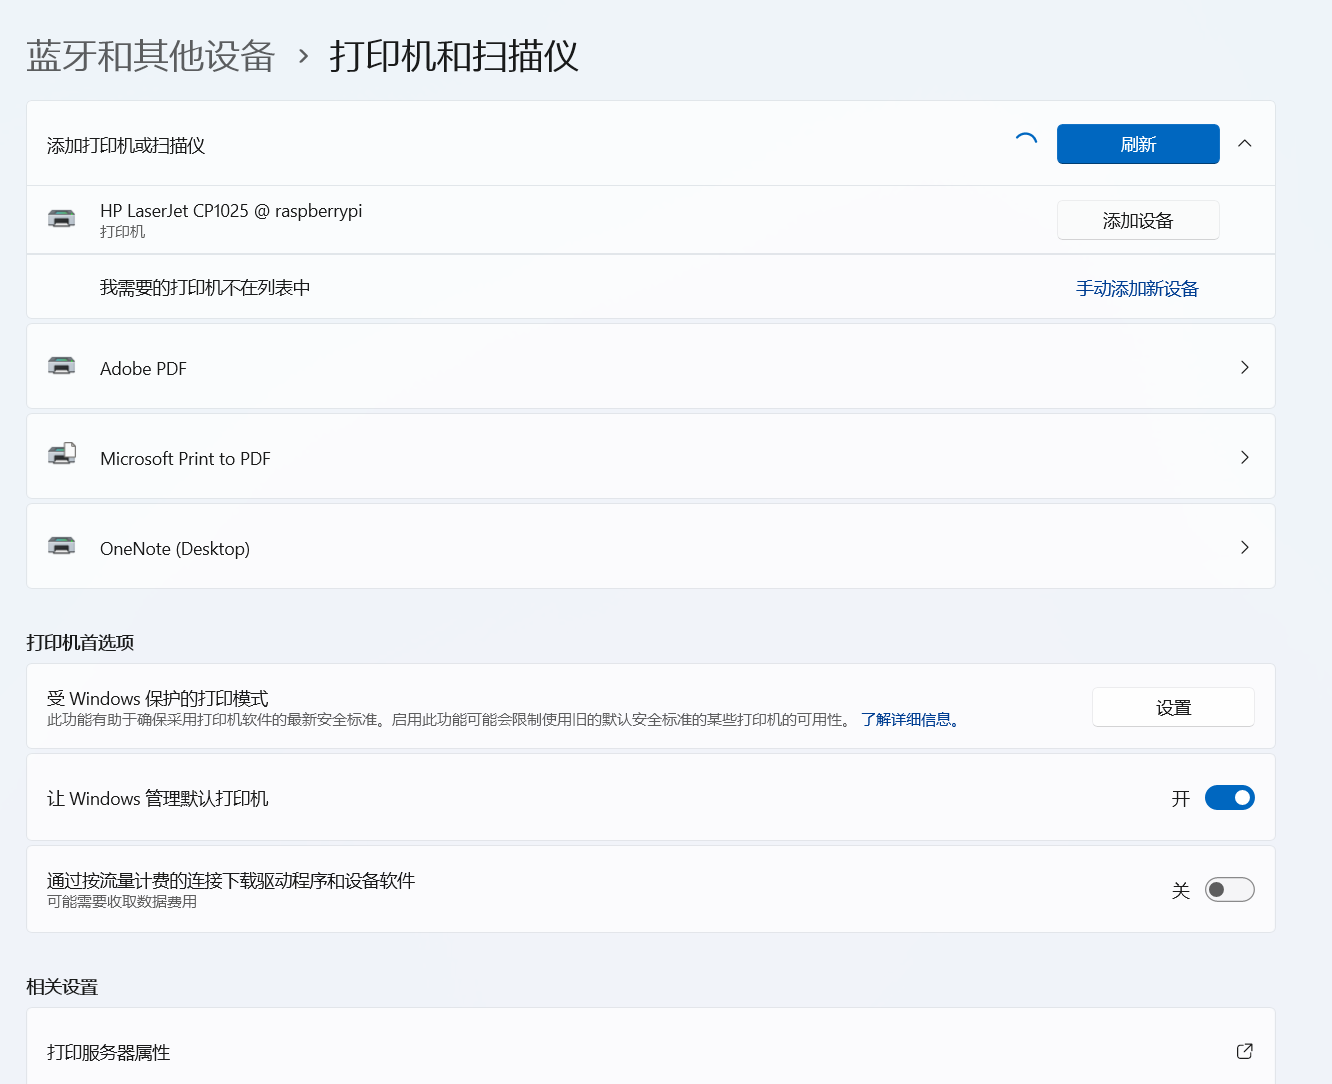Click the Microsoft Print to PDF icon

point(62,456)
